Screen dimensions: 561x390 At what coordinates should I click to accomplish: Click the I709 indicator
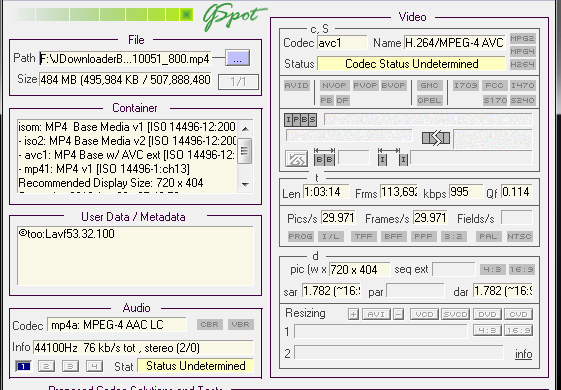465,86
